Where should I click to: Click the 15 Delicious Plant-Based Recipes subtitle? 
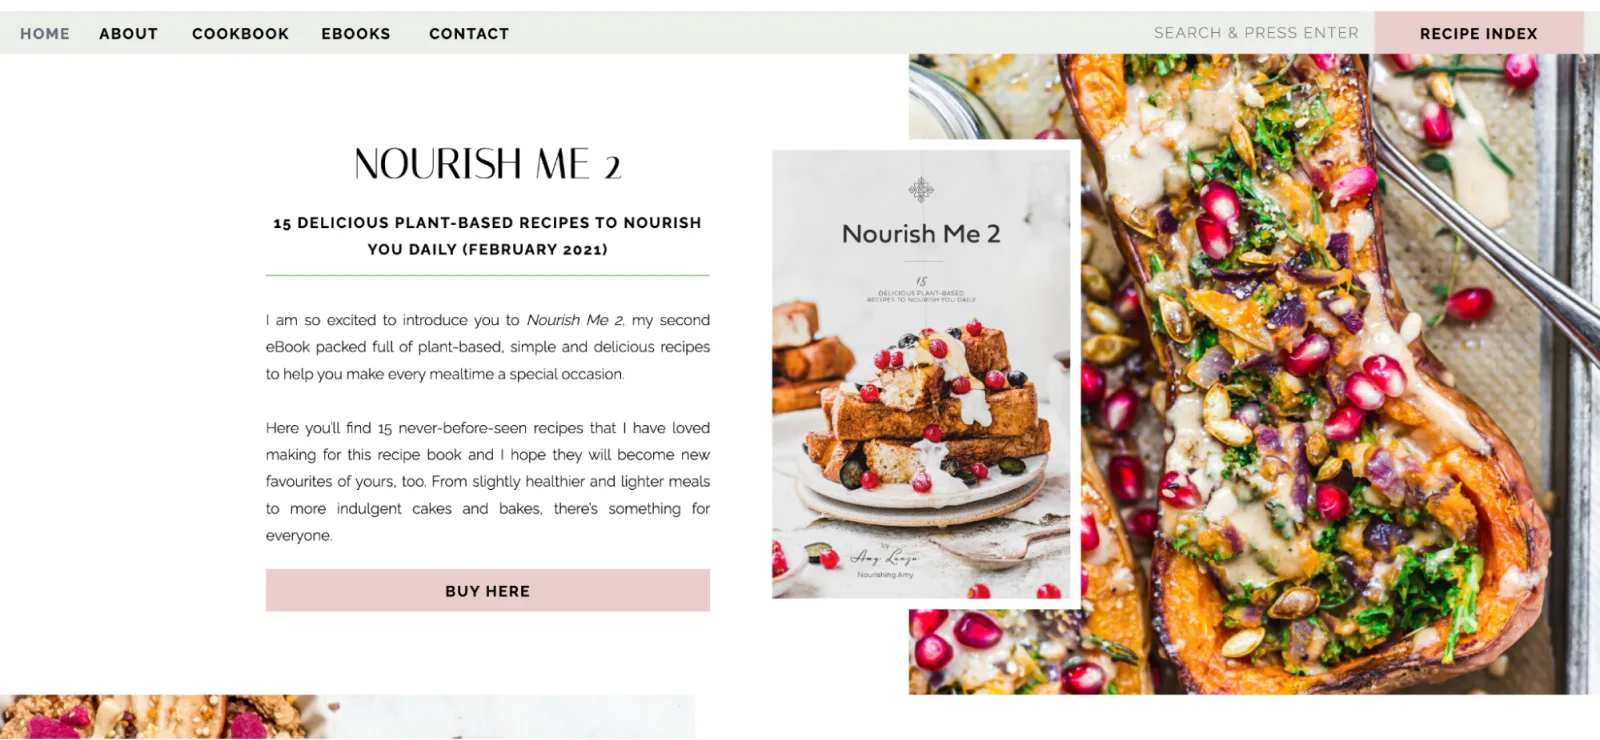point(488,236)
